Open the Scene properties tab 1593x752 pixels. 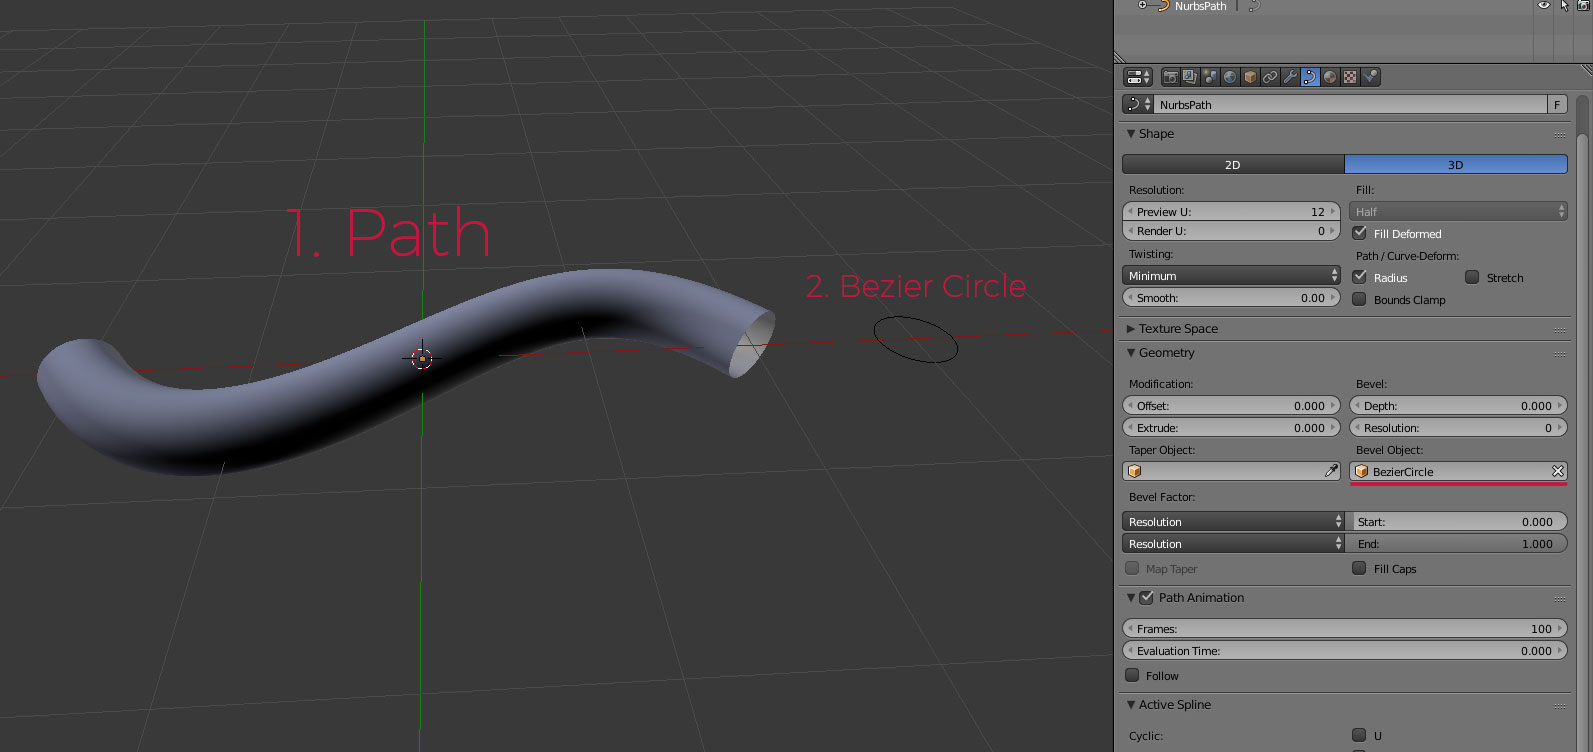click(x=1210, y=77)
